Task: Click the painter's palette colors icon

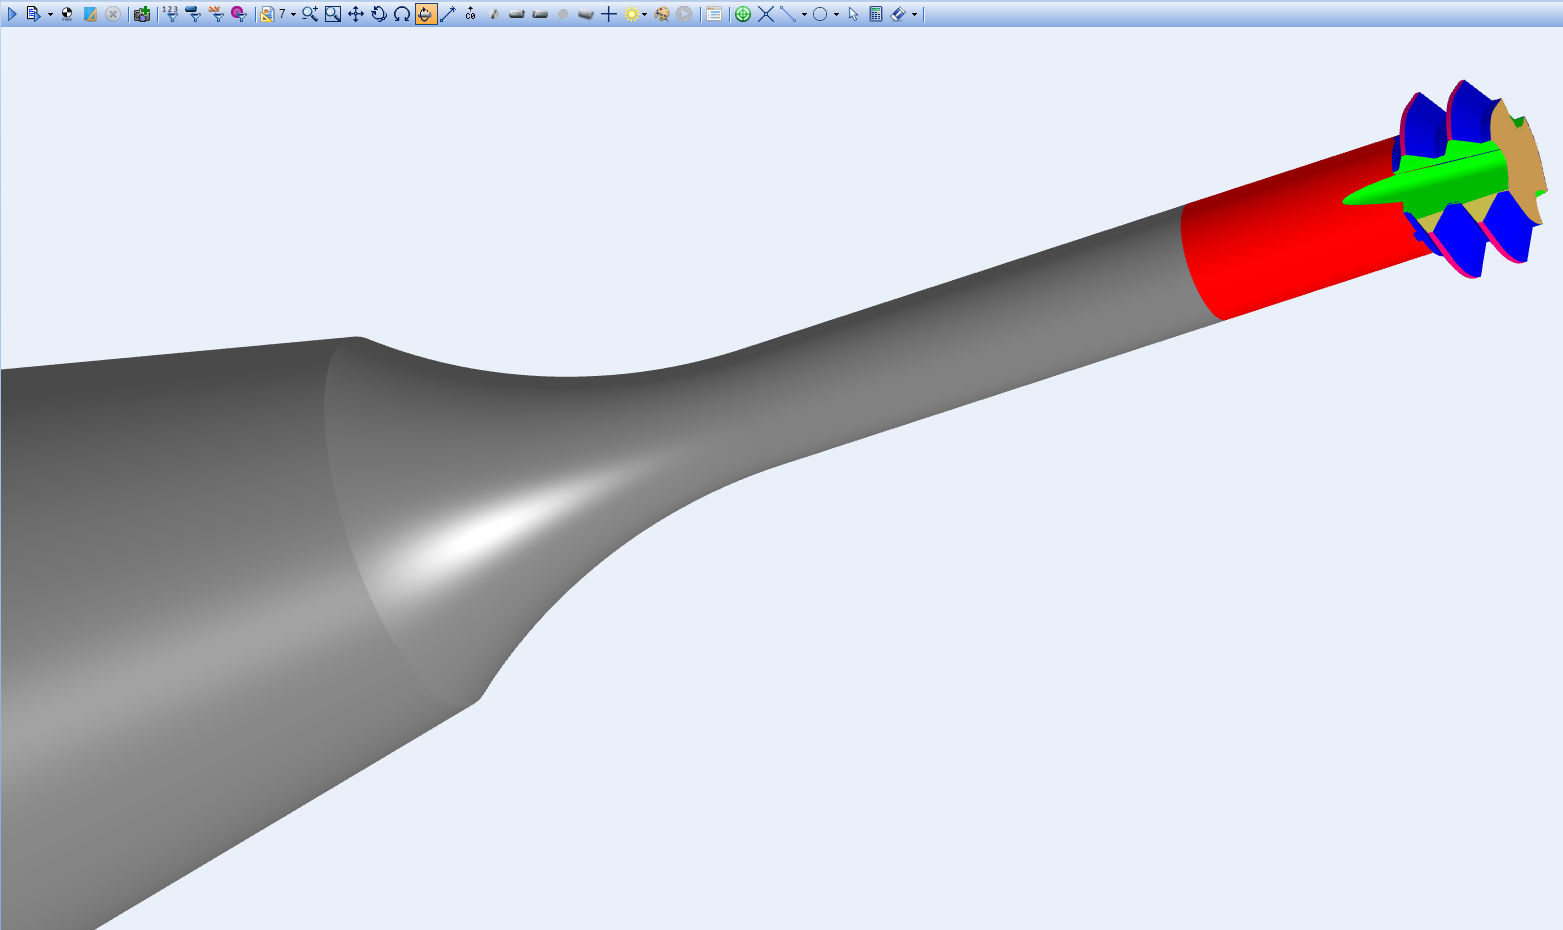Action: pyautogui.click(x=661, y=14)
